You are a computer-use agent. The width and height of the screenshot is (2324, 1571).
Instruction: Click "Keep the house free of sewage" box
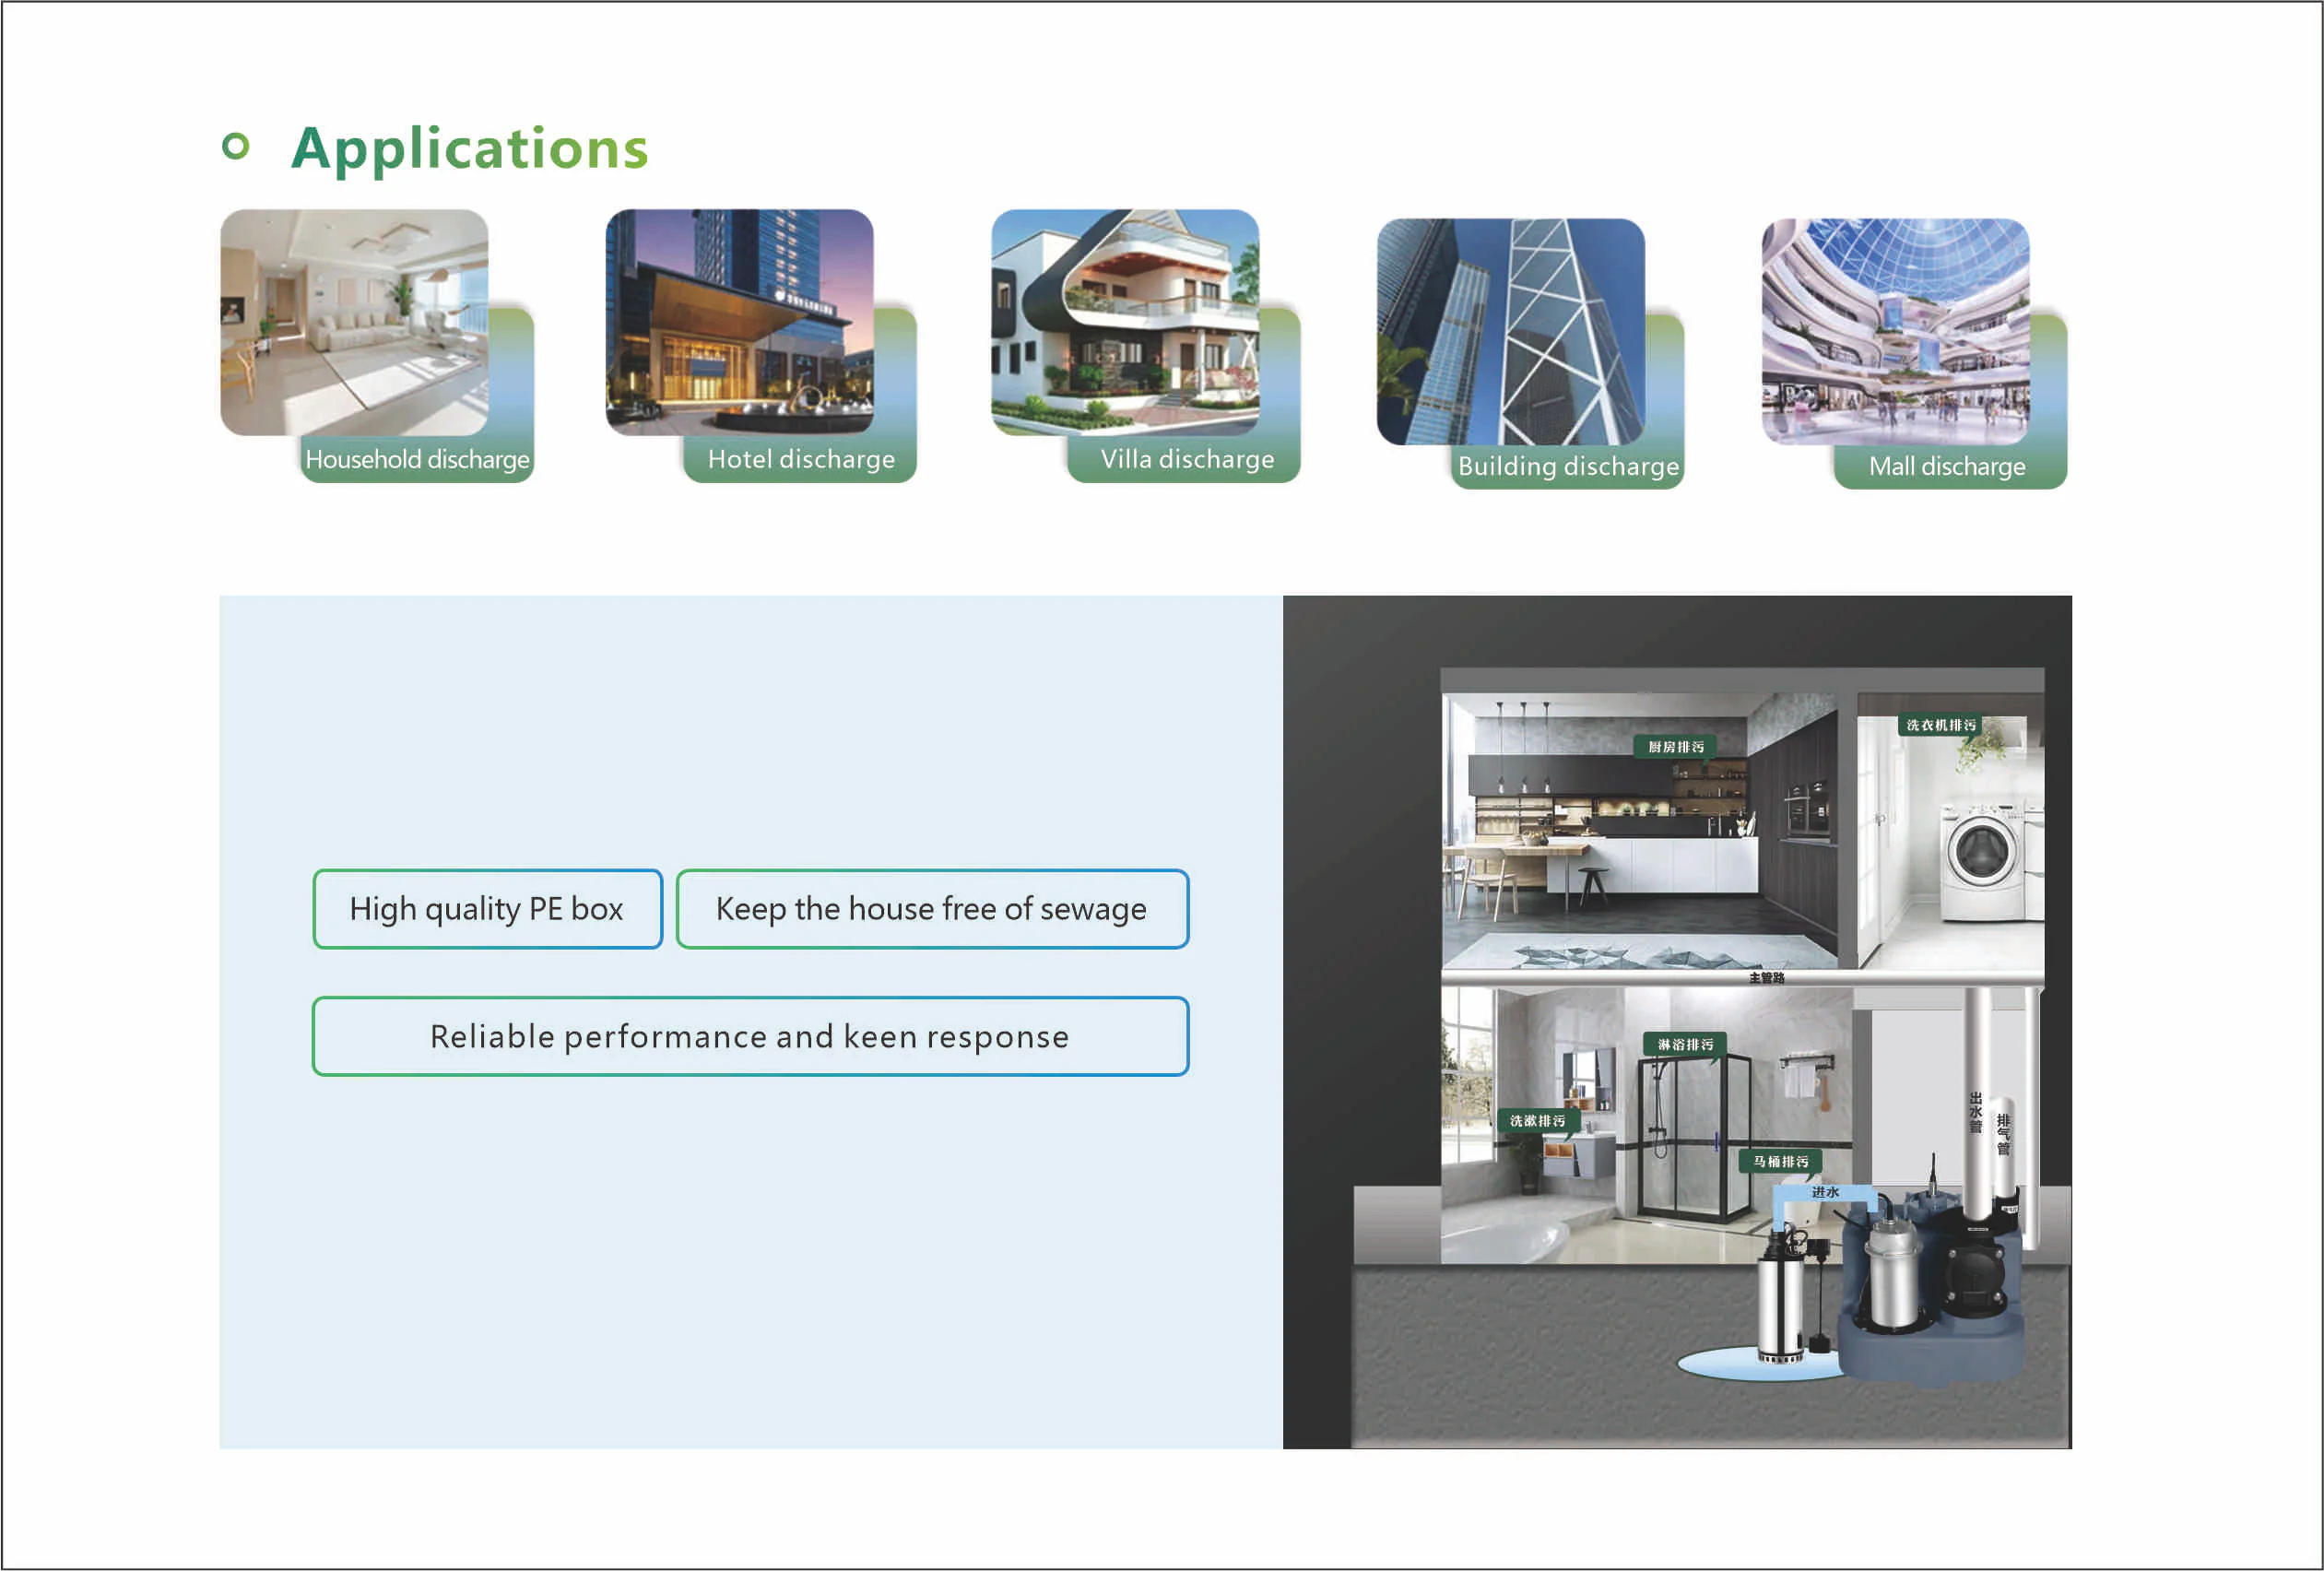click(x=932, y=909)
